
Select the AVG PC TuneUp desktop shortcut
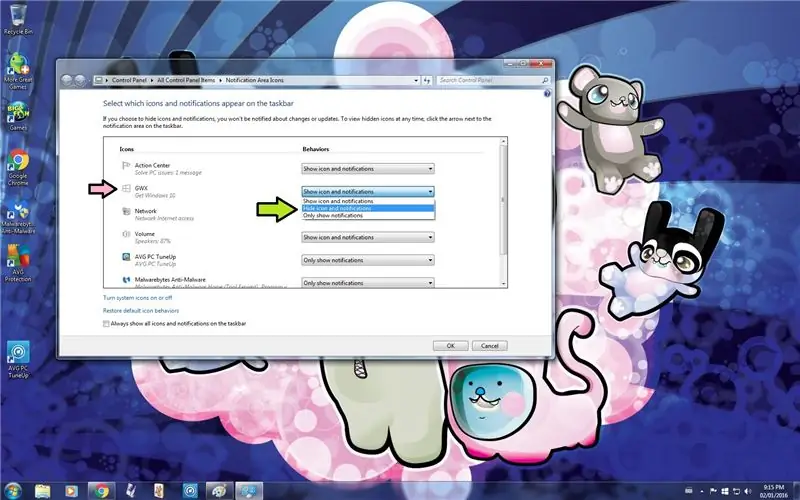click(x=18, y=360)
